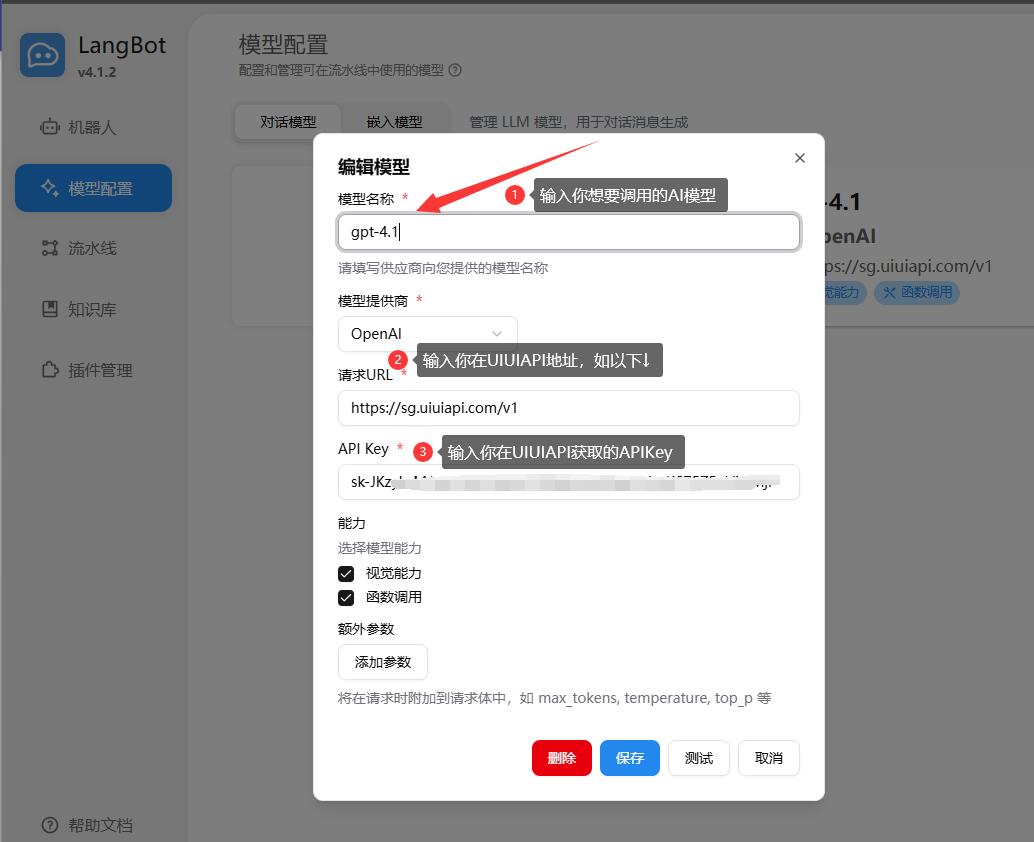Click the 添加参数 button

click(383, 662)
